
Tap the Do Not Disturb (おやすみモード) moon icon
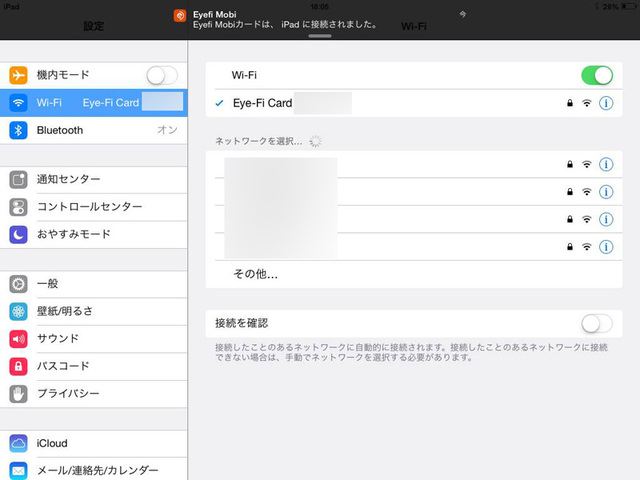pos(19,234)
